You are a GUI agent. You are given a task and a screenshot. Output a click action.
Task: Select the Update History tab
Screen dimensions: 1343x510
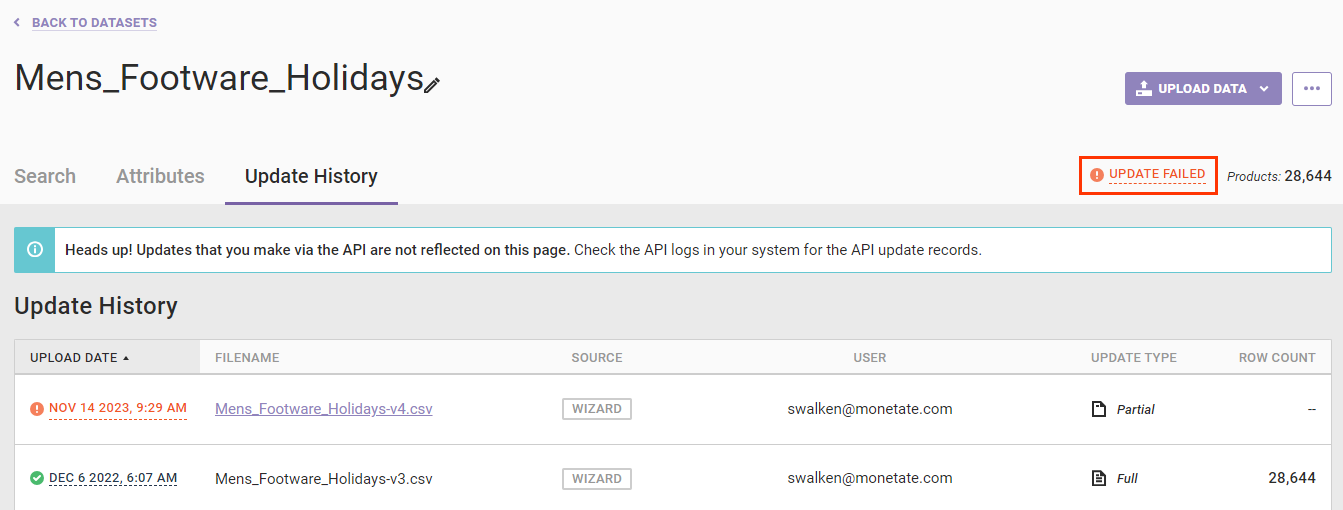click(x=311, y=176)
